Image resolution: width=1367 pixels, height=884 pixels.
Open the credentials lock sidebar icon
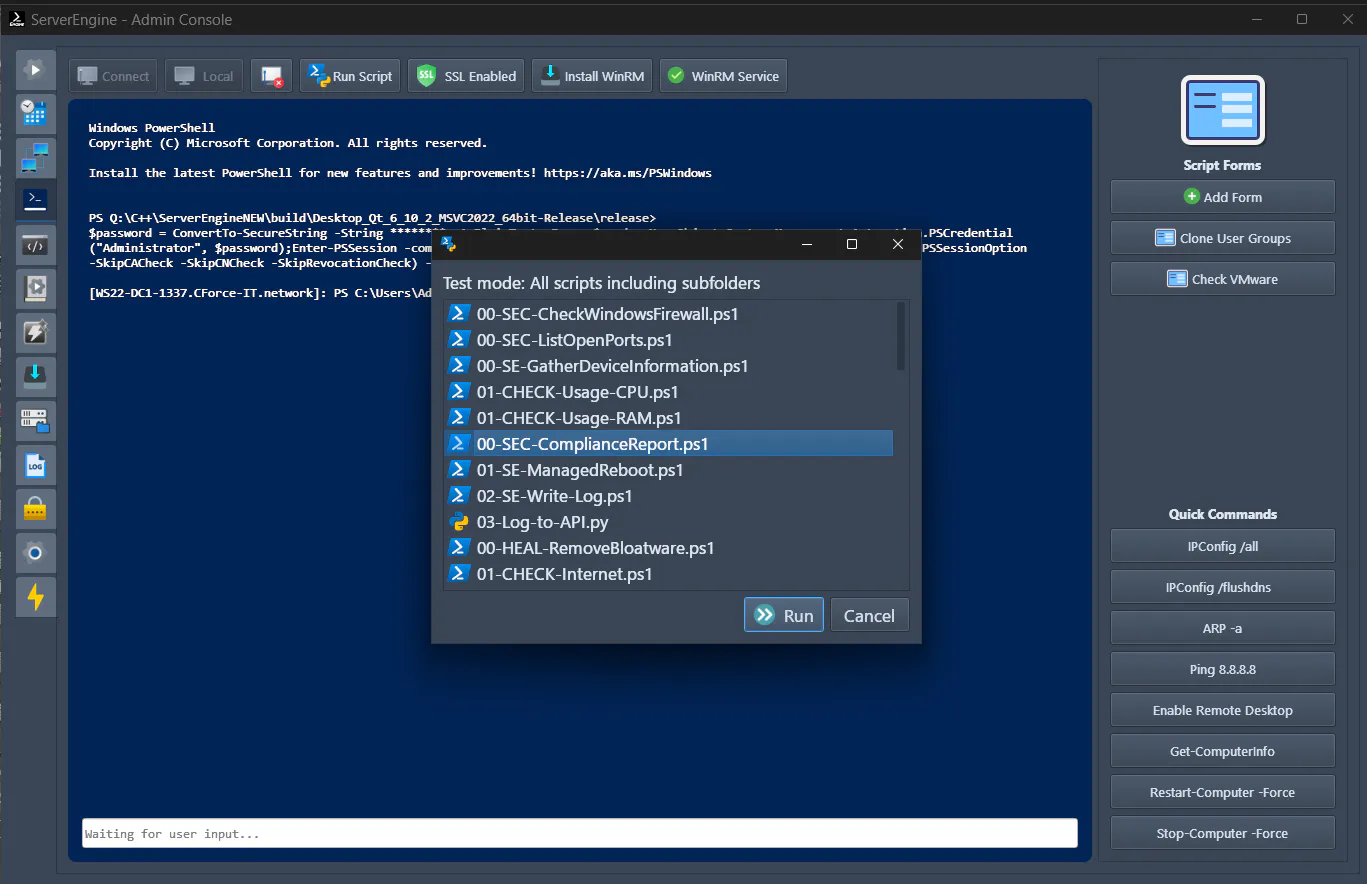click(36, 508)
